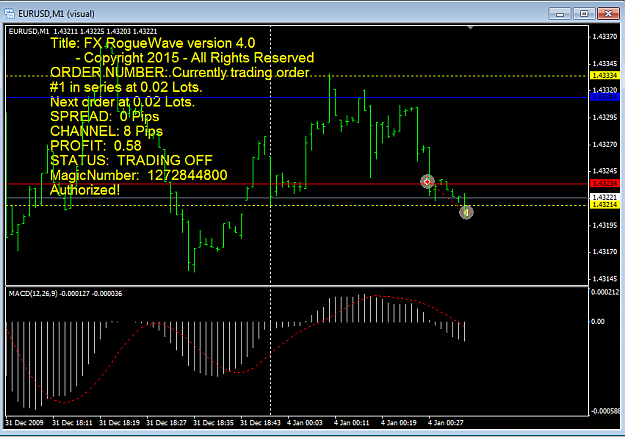
Task: Click the '4 Jan 00:11' time label
Action: click(x=352, y=423)
